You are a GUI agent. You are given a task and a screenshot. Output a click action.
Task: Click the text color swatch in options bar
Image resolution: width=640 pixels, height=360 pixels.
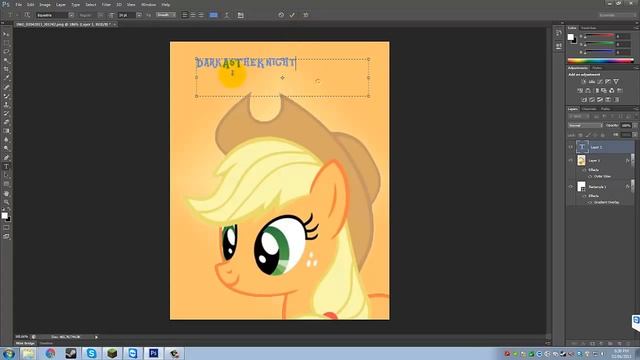pos(213,15)
